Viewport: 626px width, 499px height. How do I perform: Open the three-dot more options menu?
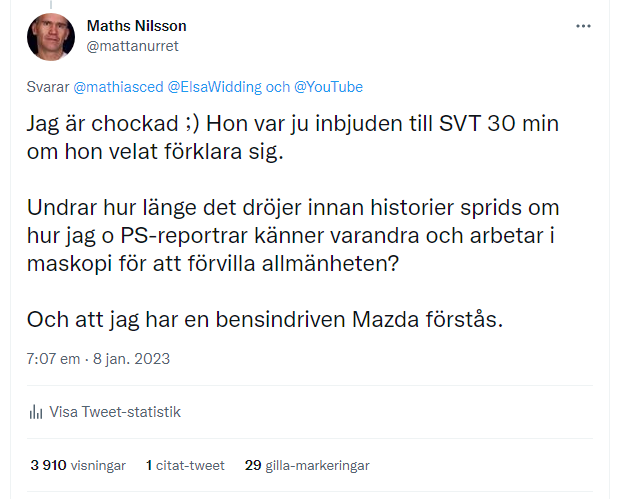(x=583, y=26)
